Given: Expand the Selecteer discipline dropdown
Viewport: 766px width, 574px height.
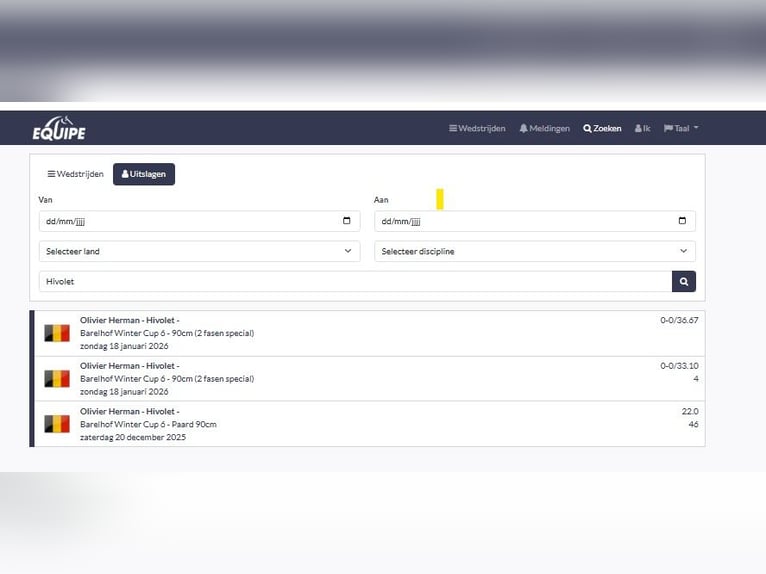Looking at the screenshot, I should coord(535,252).
